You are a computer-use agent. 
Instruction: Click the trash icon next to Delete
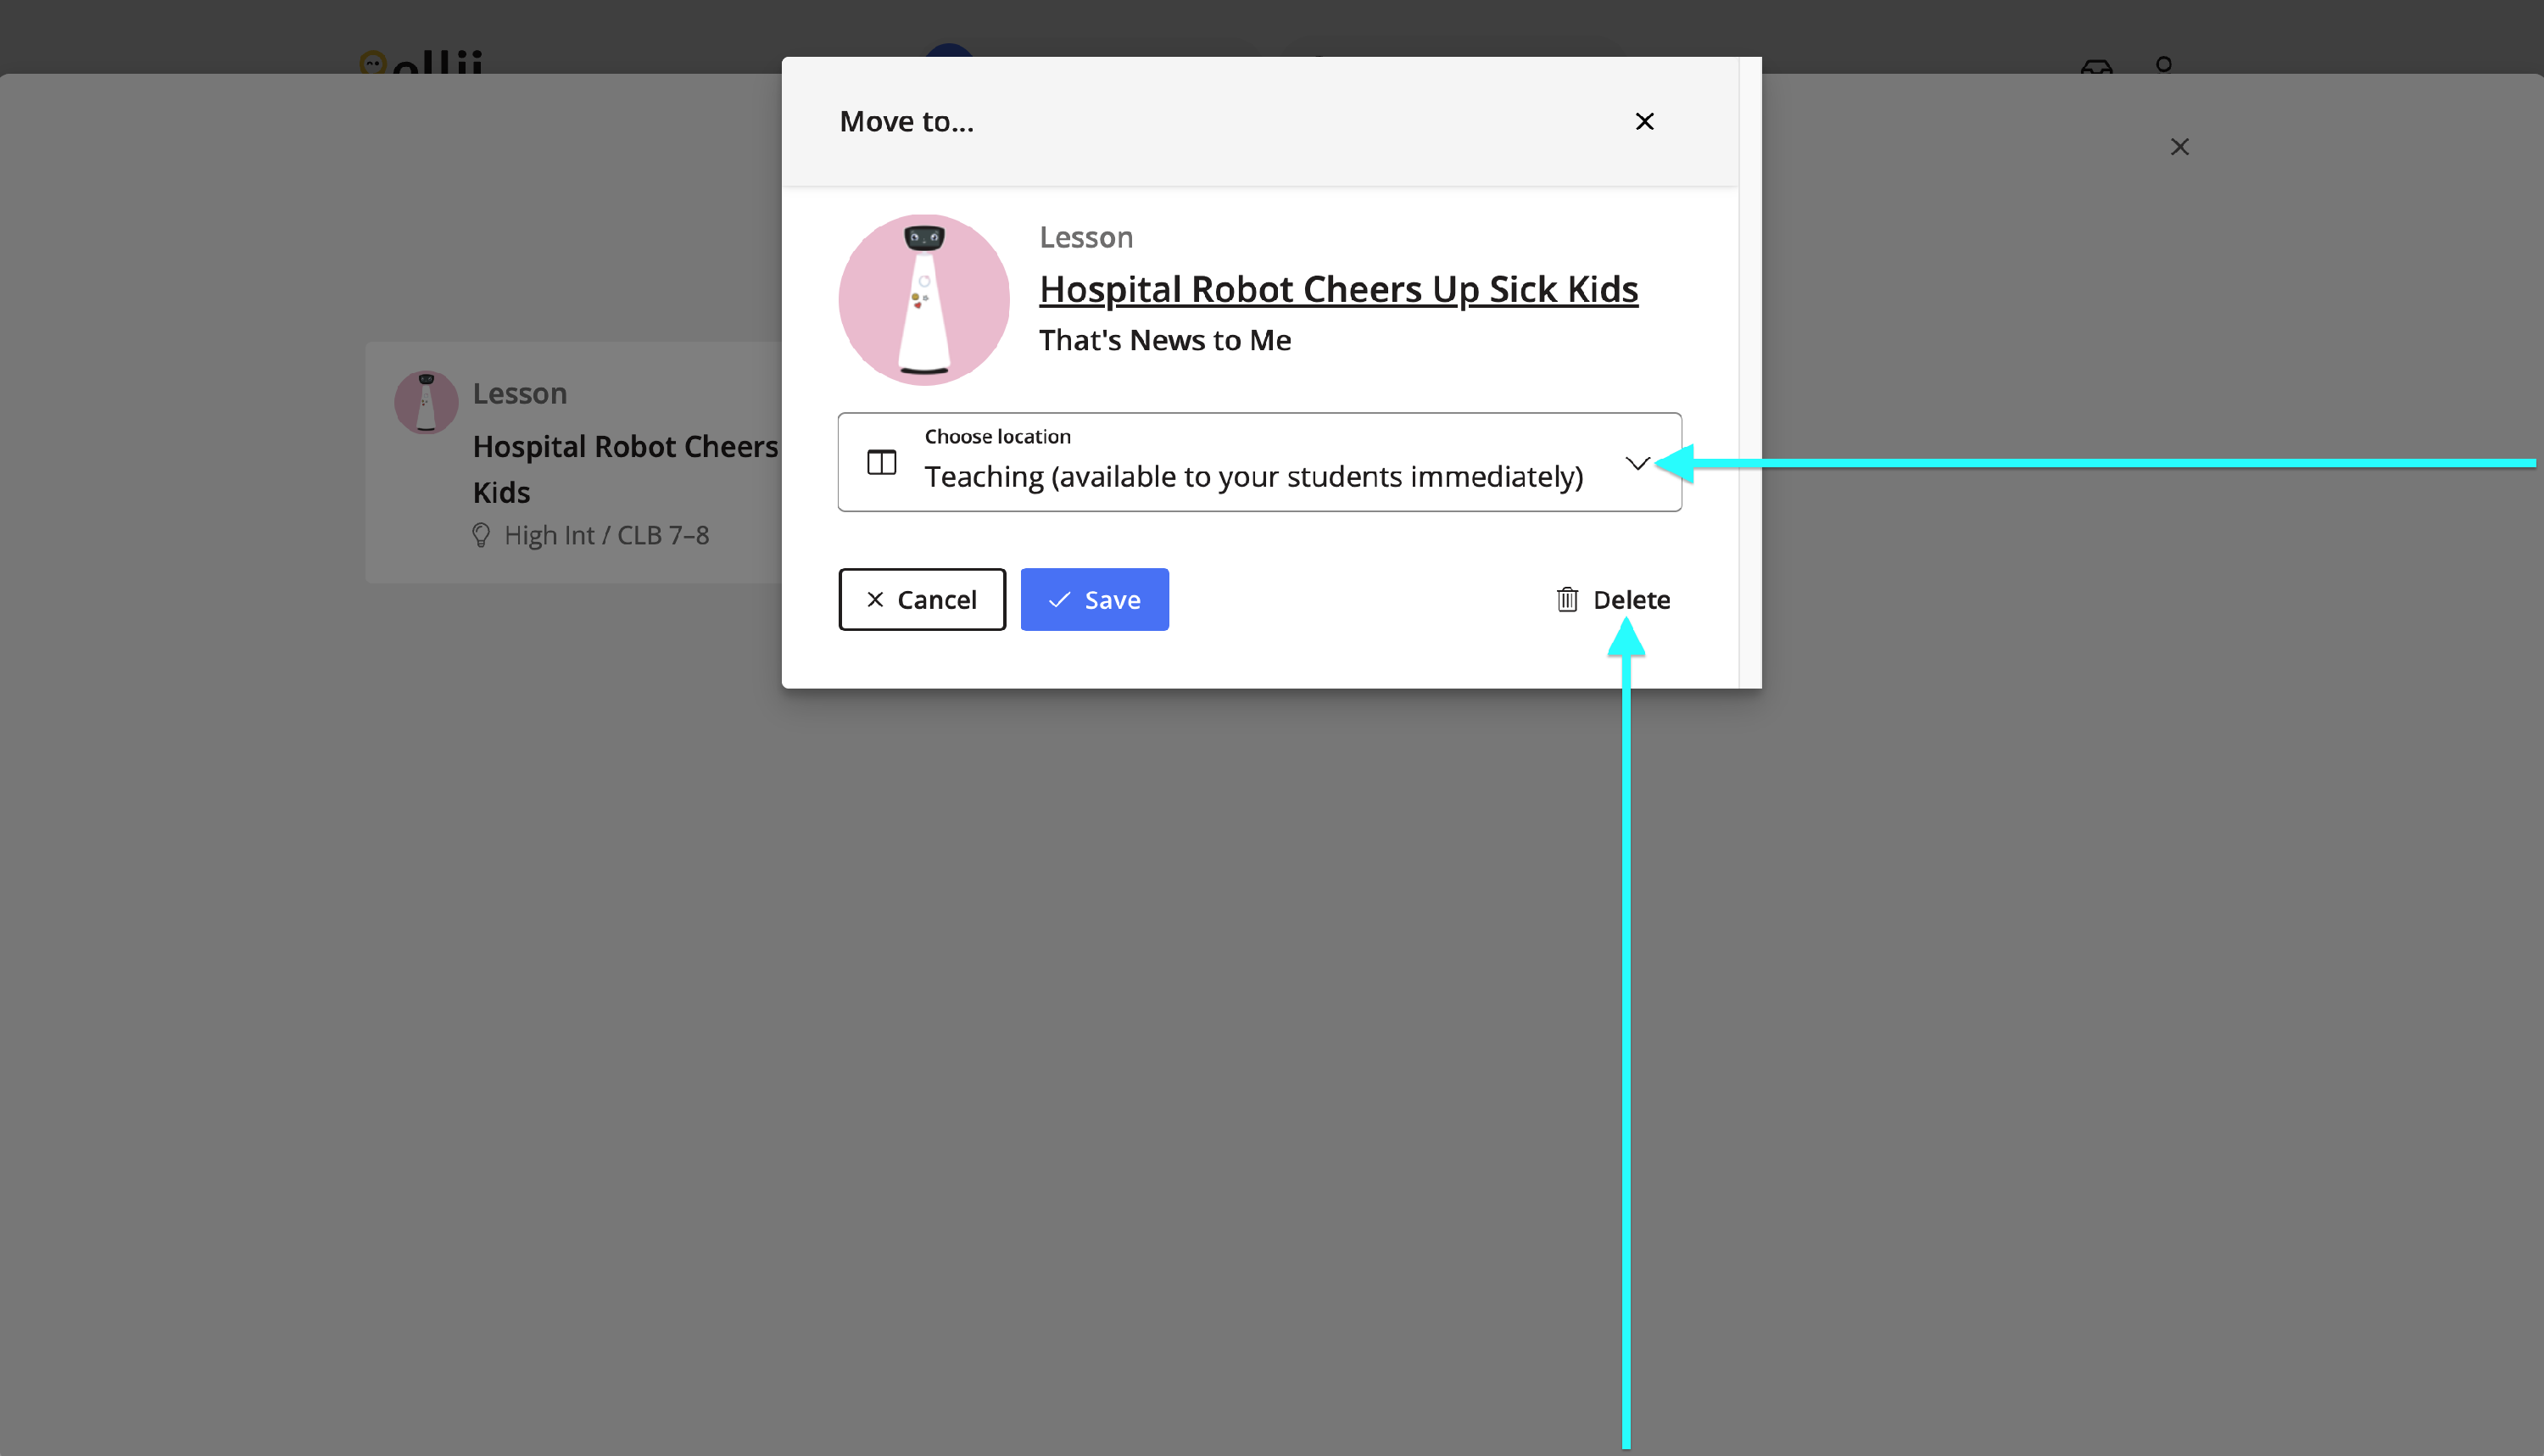(x=1567, y=599)
